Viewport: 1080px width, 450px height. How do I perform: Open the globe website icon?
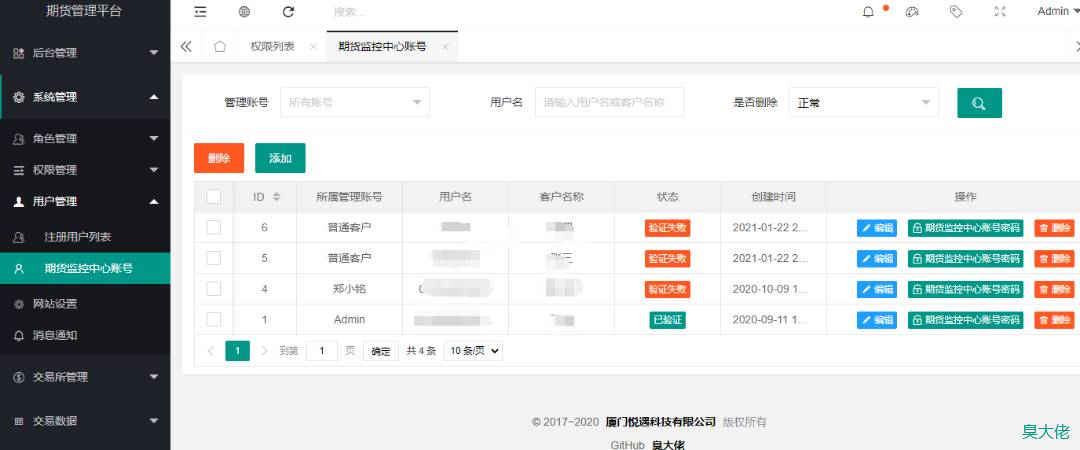[244, 12]
